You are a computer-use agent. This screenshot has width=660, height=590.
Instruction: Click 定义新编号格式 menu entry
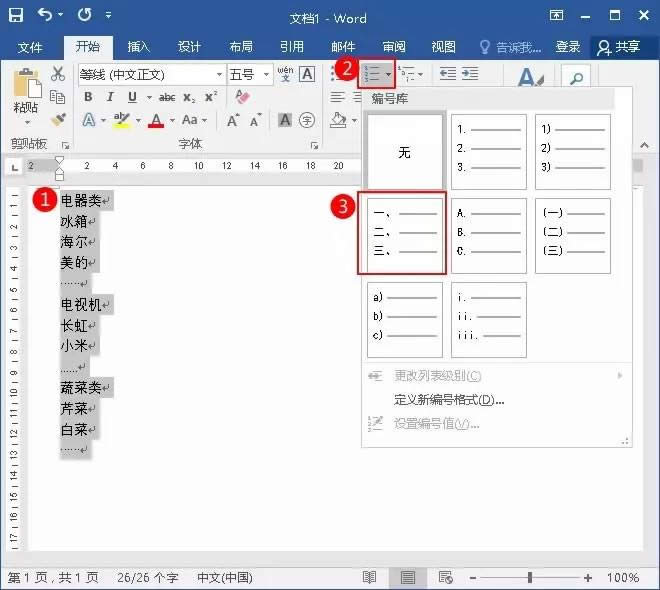(x=448, y=400)
